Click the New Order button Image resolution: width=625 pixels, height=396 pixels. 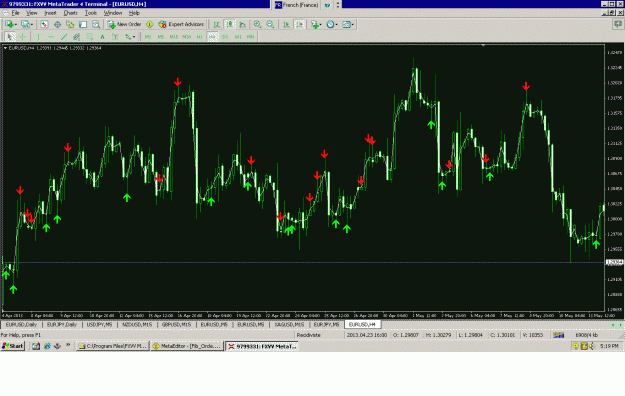pyautogui.click(x=124, y=24)
